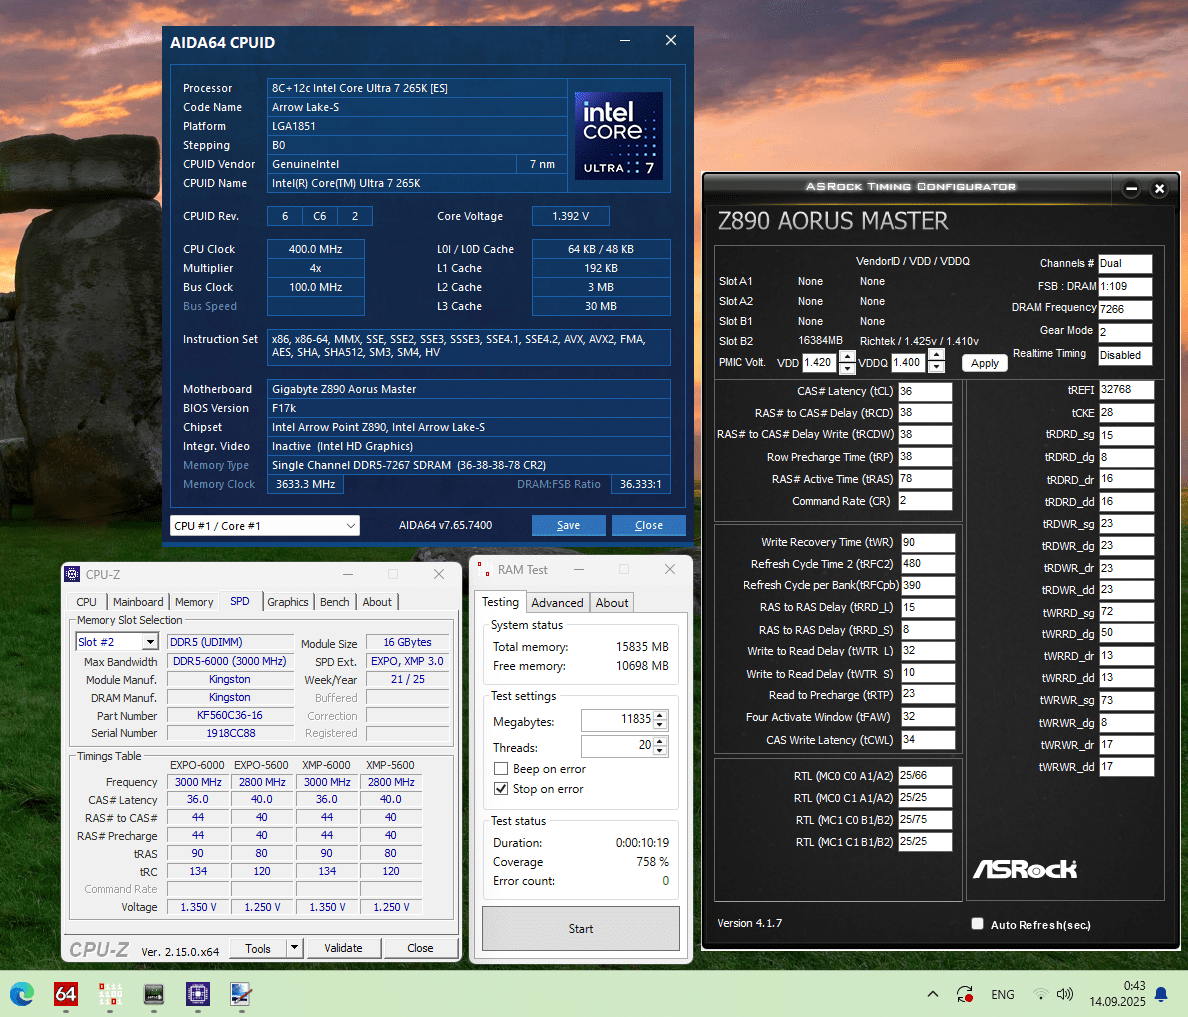
Task: Decrease VDDQ voltage with down arrow
Action: 936,367
